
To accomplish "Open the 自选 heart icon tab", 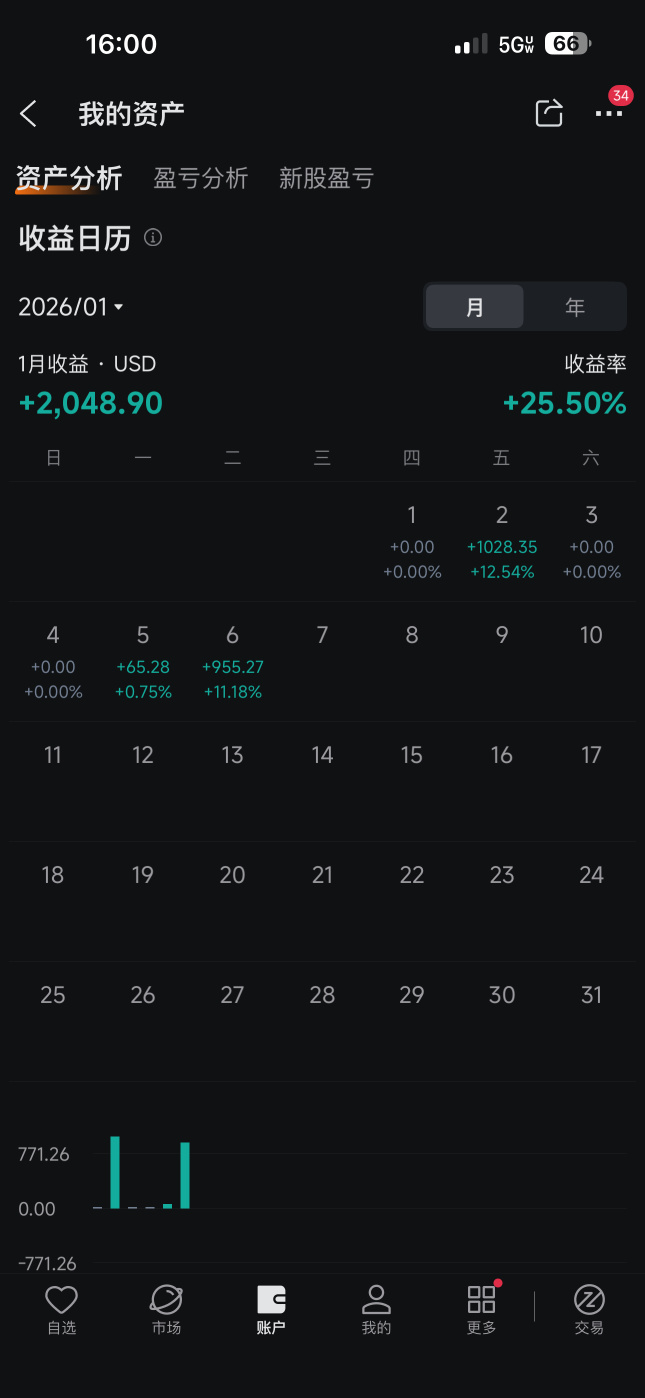I will coord(62,1311).
